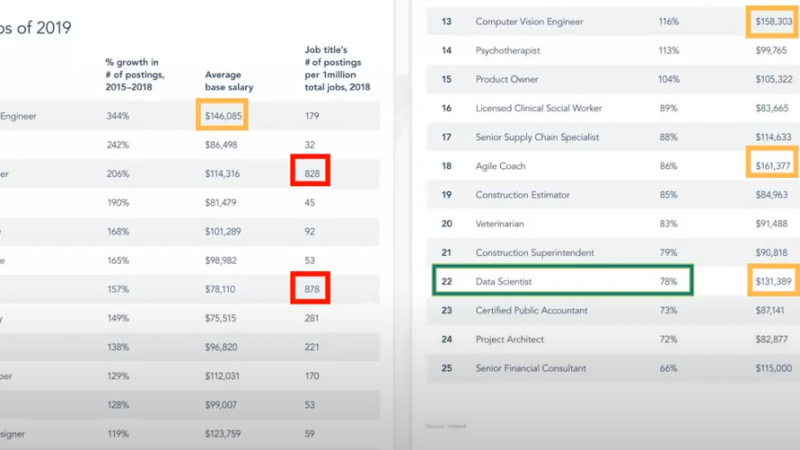Select the Certified Public Accountant title

coord(531,311)
